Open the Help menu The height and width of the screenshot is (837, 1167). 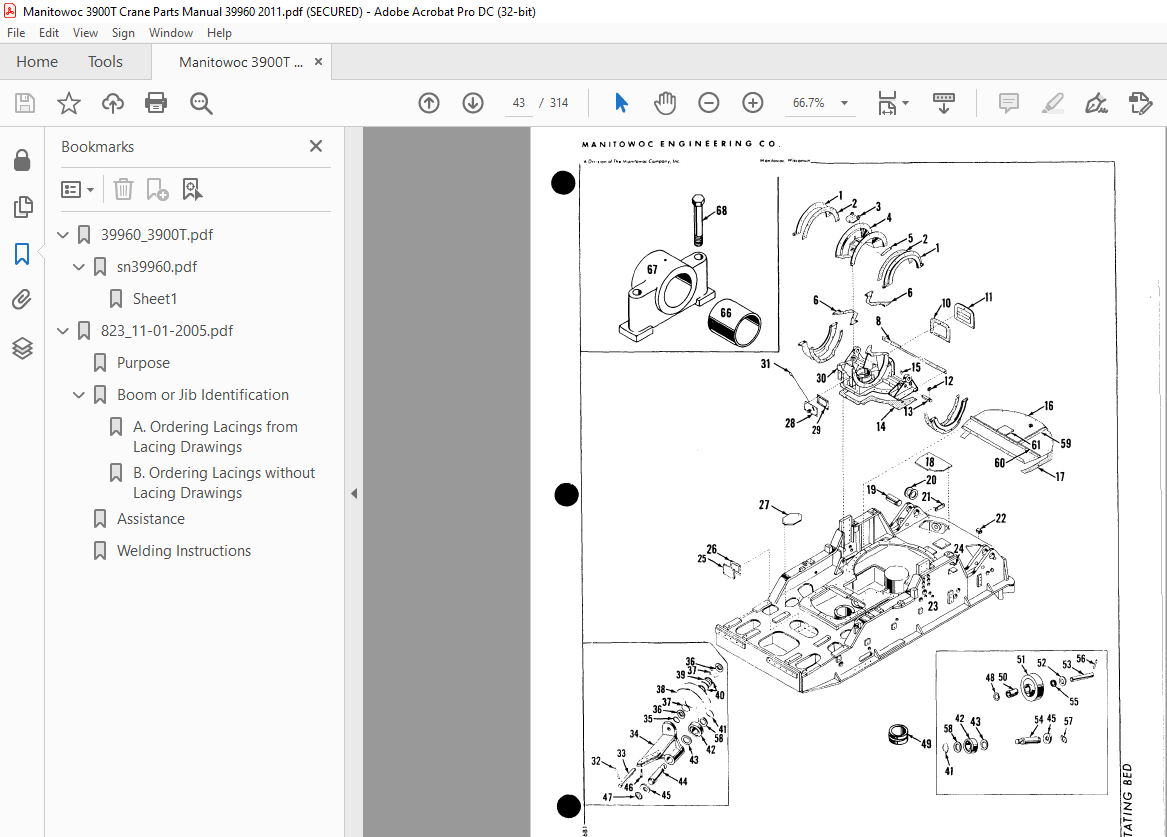click(219, 33)
